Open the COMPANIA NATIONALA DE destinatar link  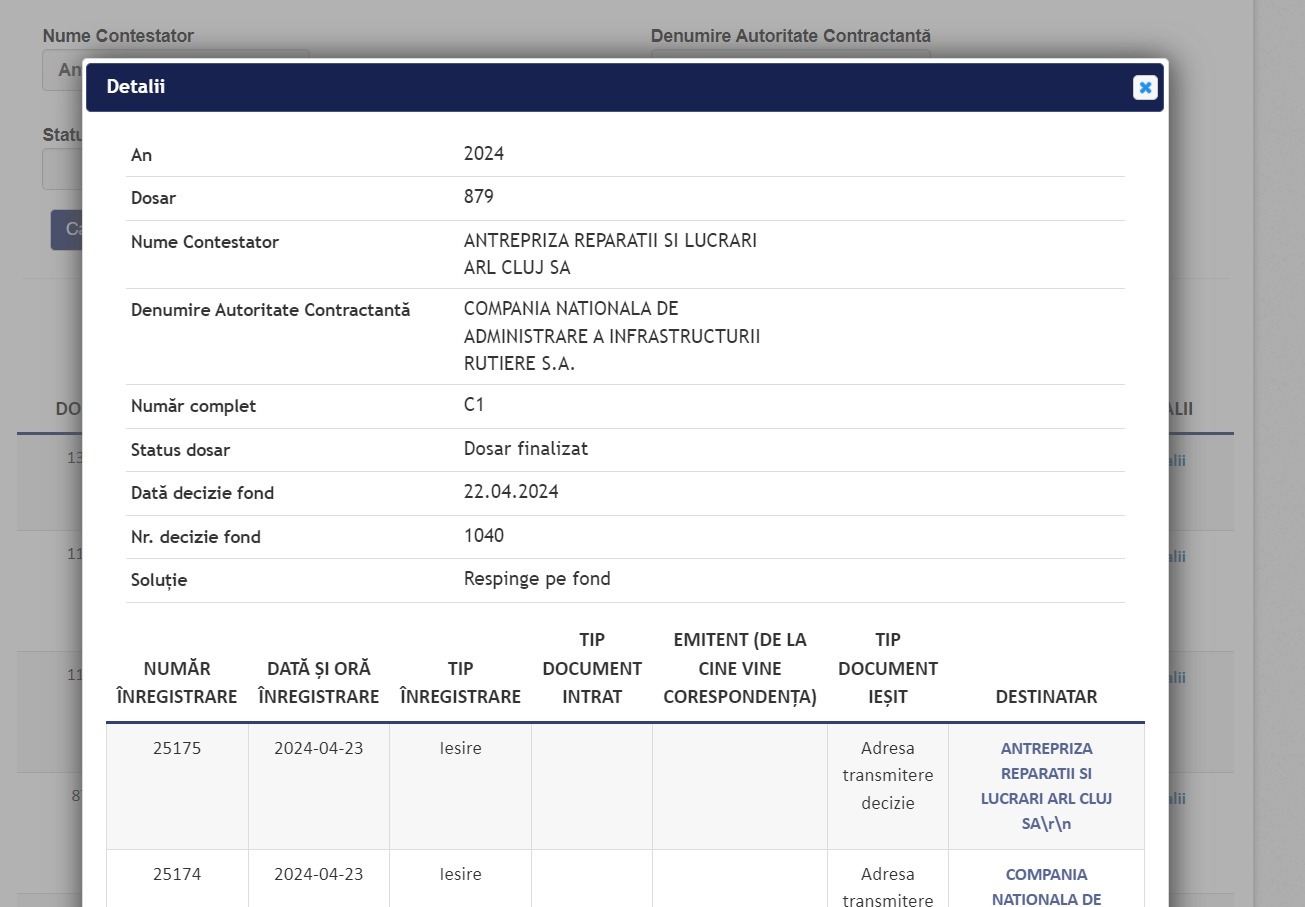click(1046, 886)
